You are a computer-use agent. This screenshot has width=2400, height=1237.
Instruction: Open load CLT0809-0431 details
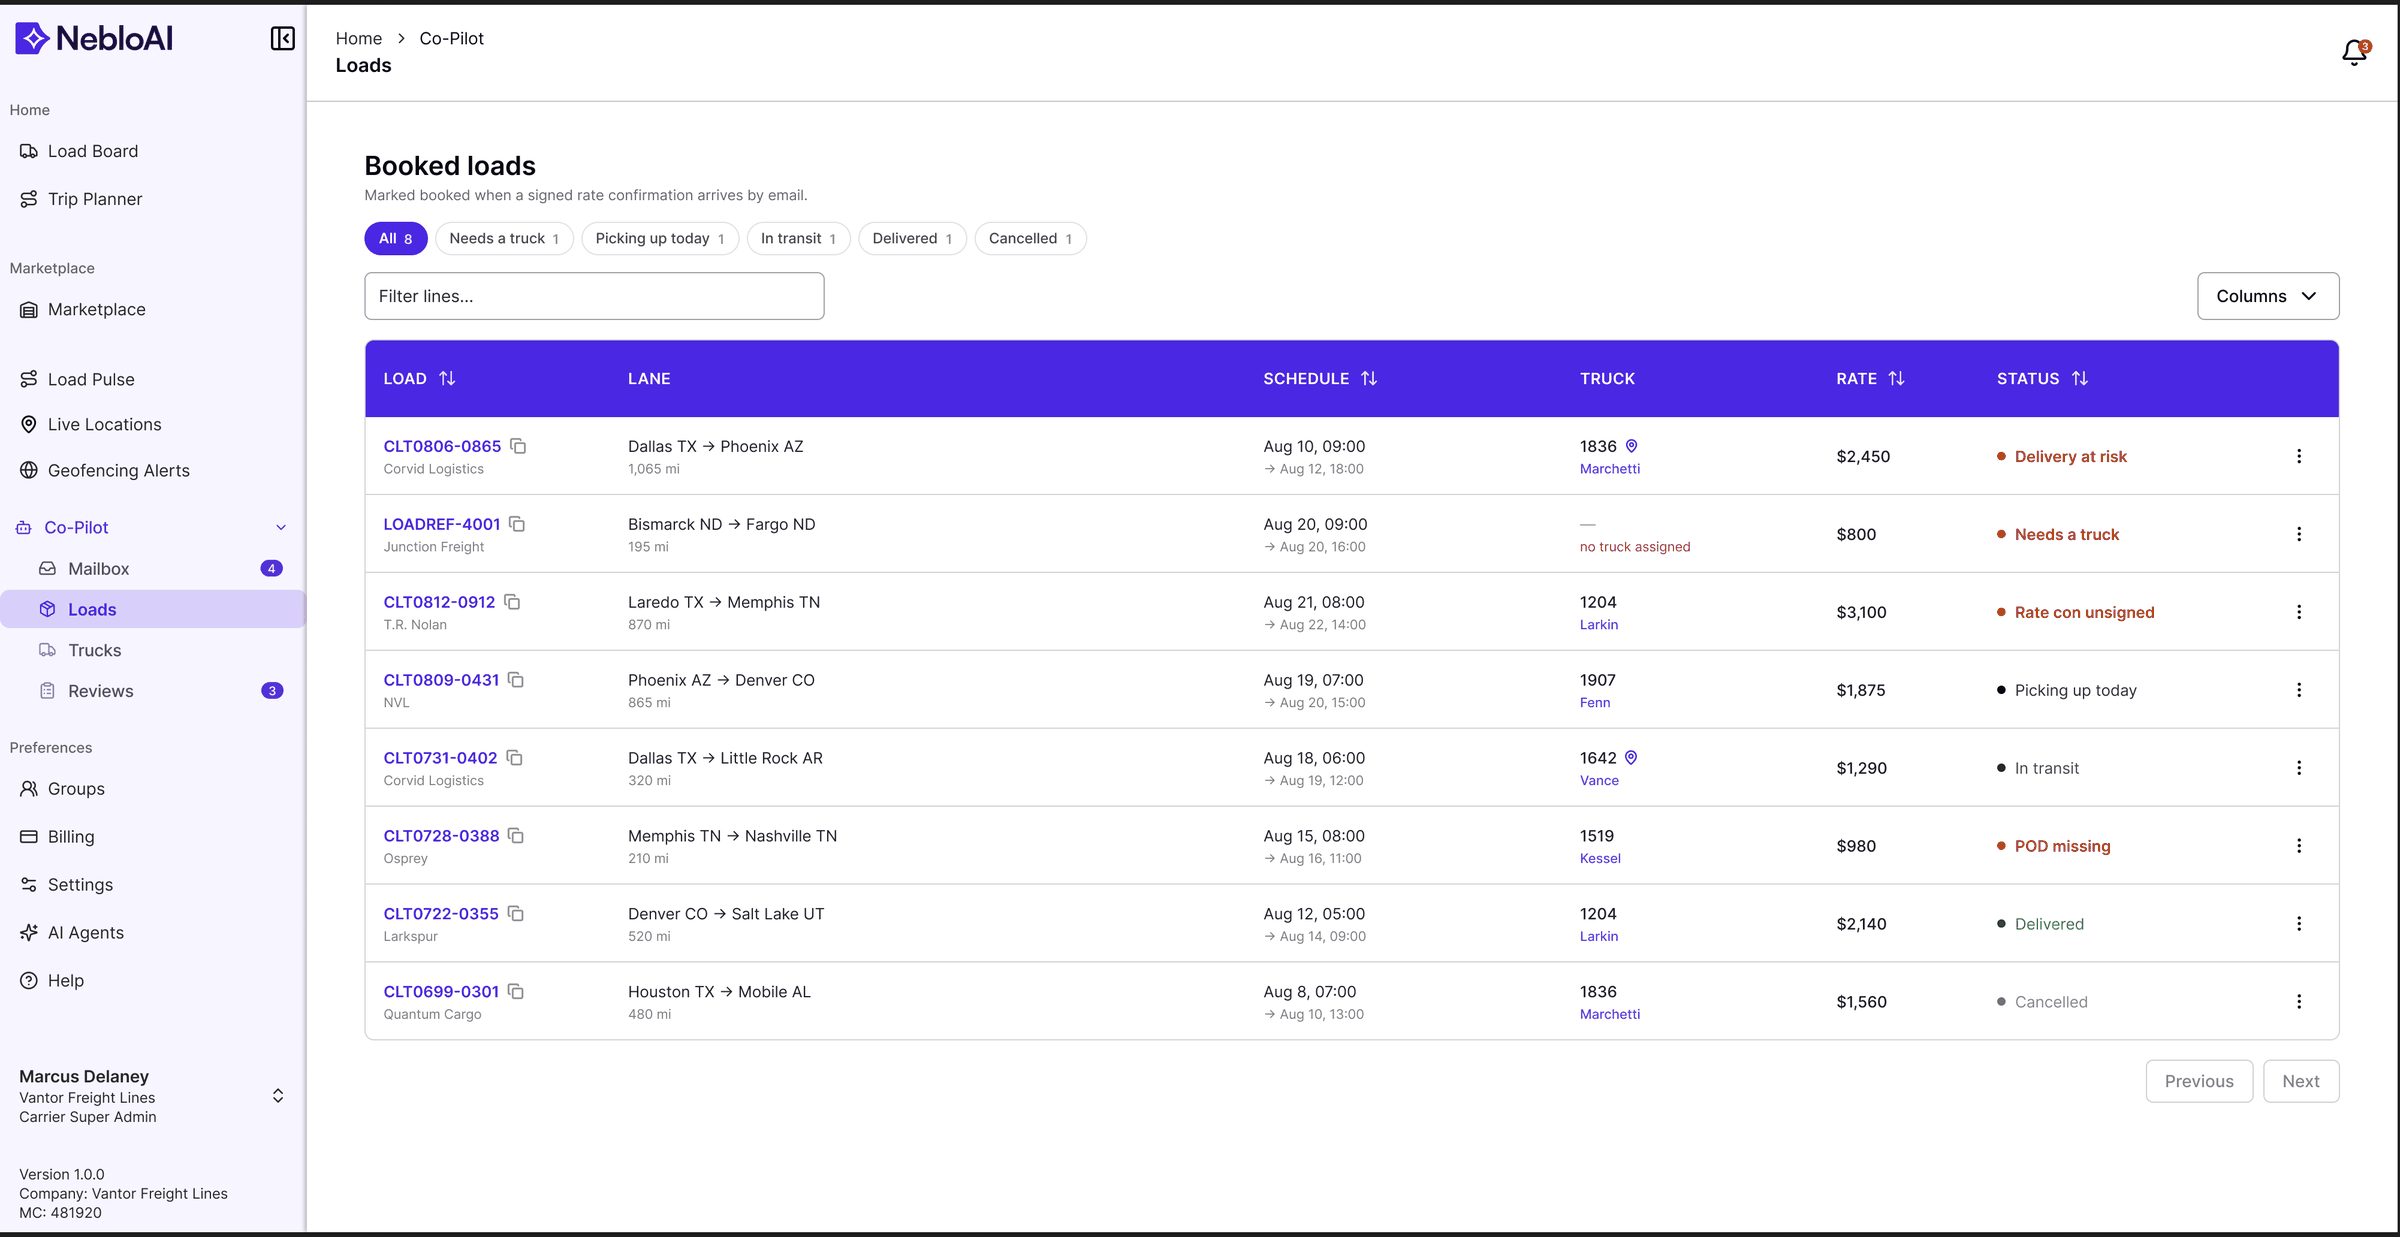441,680
